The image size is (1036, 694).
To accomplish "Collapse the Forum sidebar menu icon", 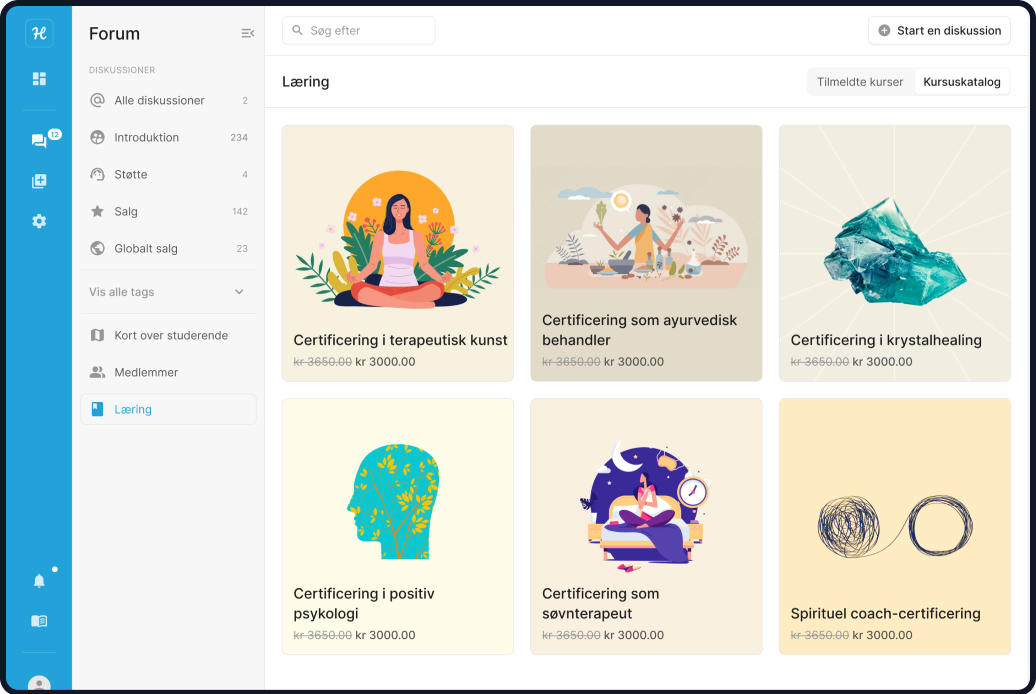I will click(247, 34).
